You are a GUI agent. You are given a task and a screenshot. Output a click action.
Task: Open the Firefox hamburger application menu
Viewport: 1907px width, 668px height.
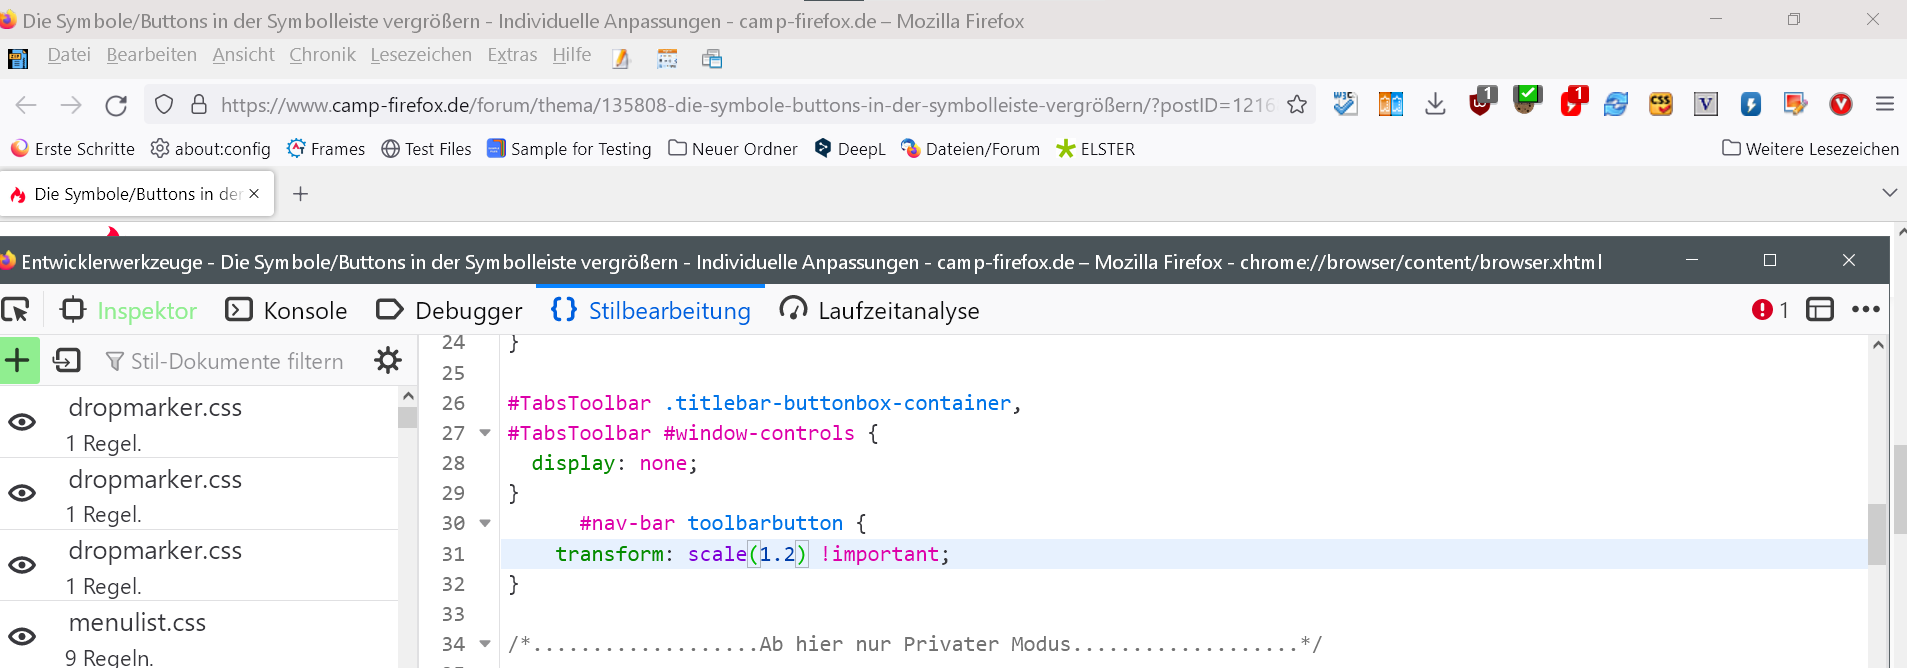(1885, 104)
